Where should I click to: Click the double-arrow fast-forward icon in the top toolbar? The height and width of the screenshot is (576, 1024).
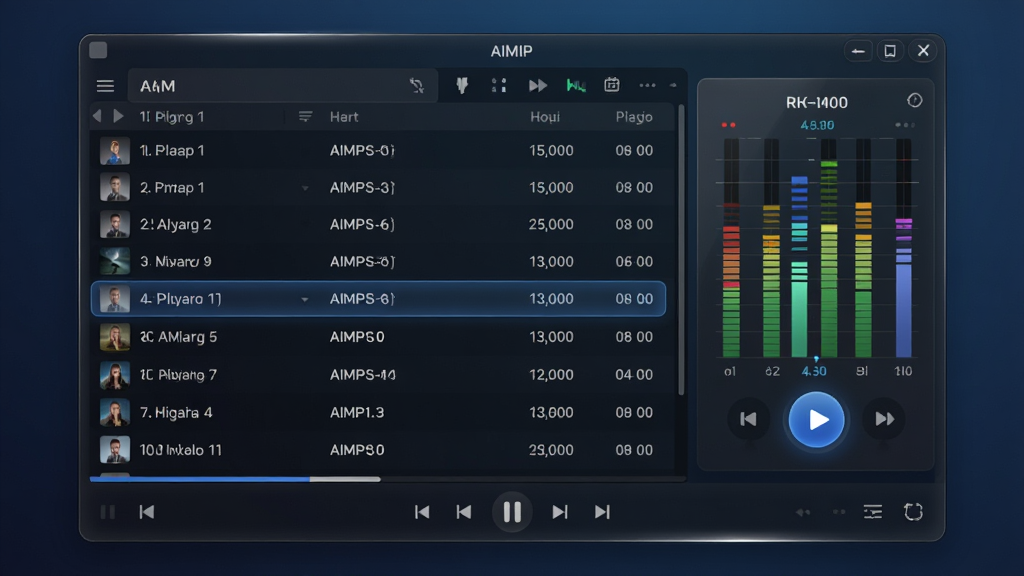[537, 86]
